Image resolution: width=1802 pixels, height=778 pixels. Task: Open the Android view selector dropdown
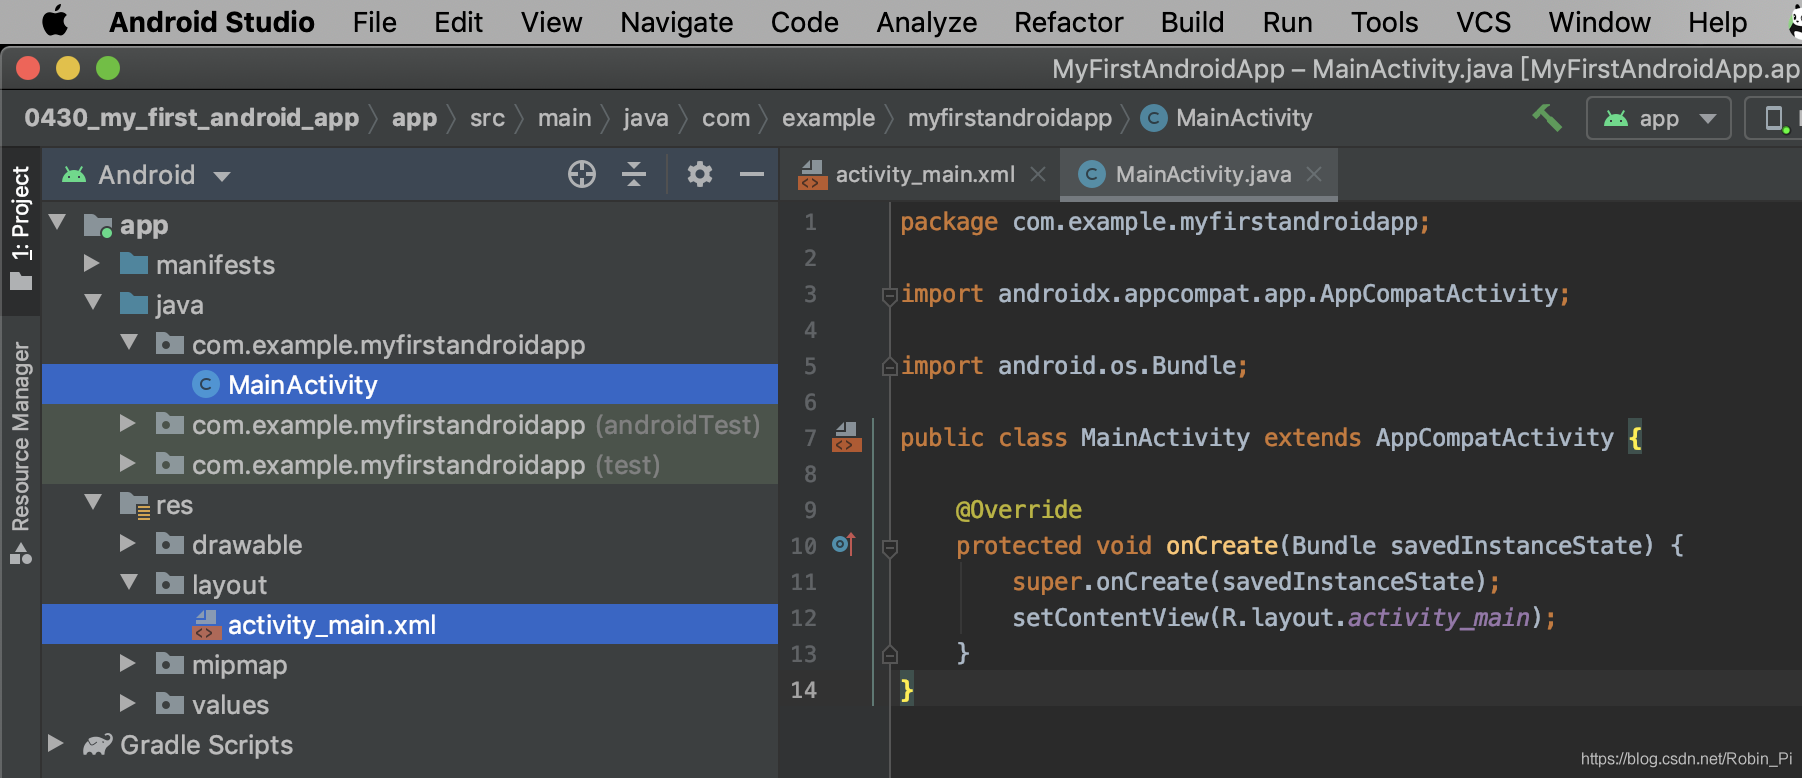coord(146,175)
